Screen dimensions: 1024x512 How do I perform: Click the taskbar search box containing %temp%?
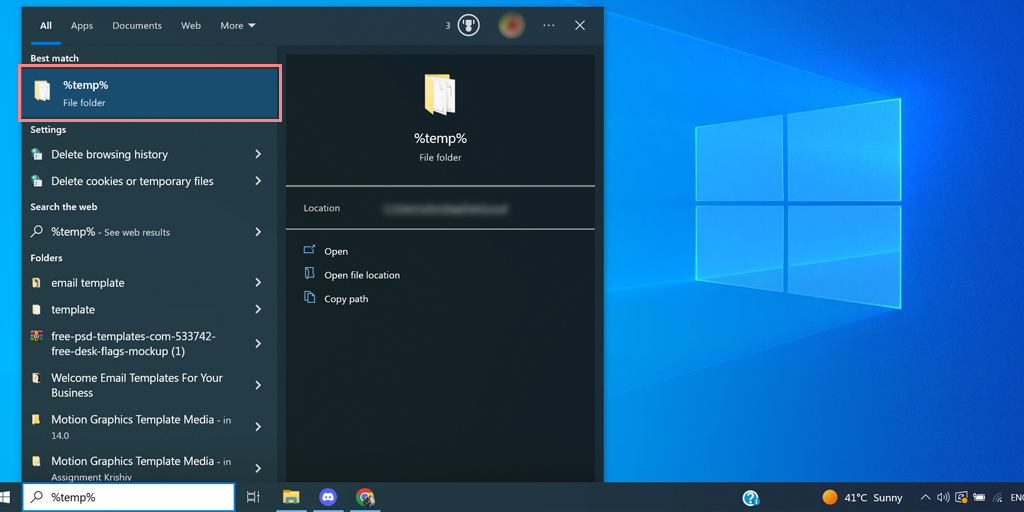129,498
